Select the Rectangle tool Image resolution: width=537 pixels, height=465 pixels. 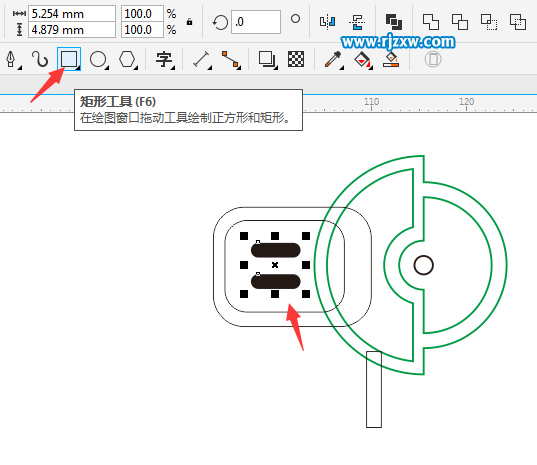(x=69, y=59)
